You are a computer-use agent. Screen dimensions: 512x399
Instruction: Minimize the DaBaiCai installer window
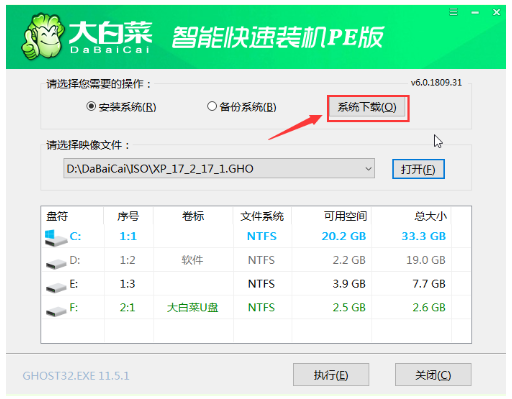click(x=475, y=13)
